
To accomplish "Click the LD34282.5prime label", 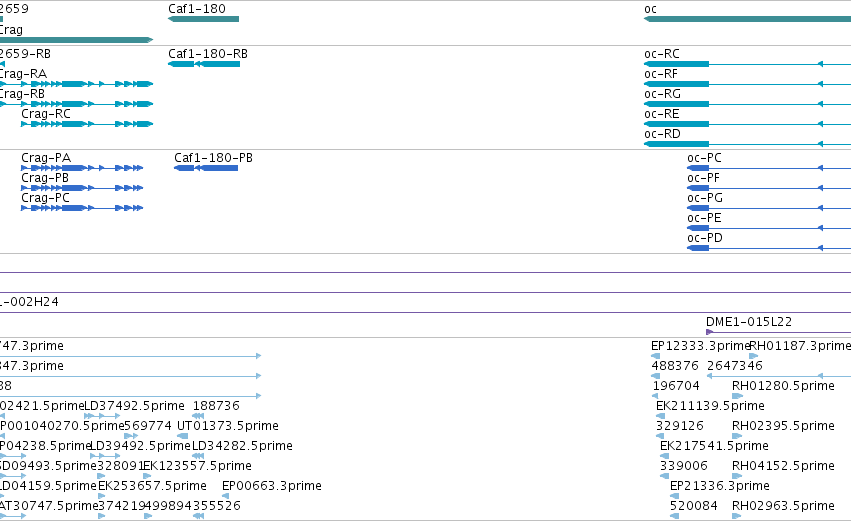I will [x=242, y=447].
